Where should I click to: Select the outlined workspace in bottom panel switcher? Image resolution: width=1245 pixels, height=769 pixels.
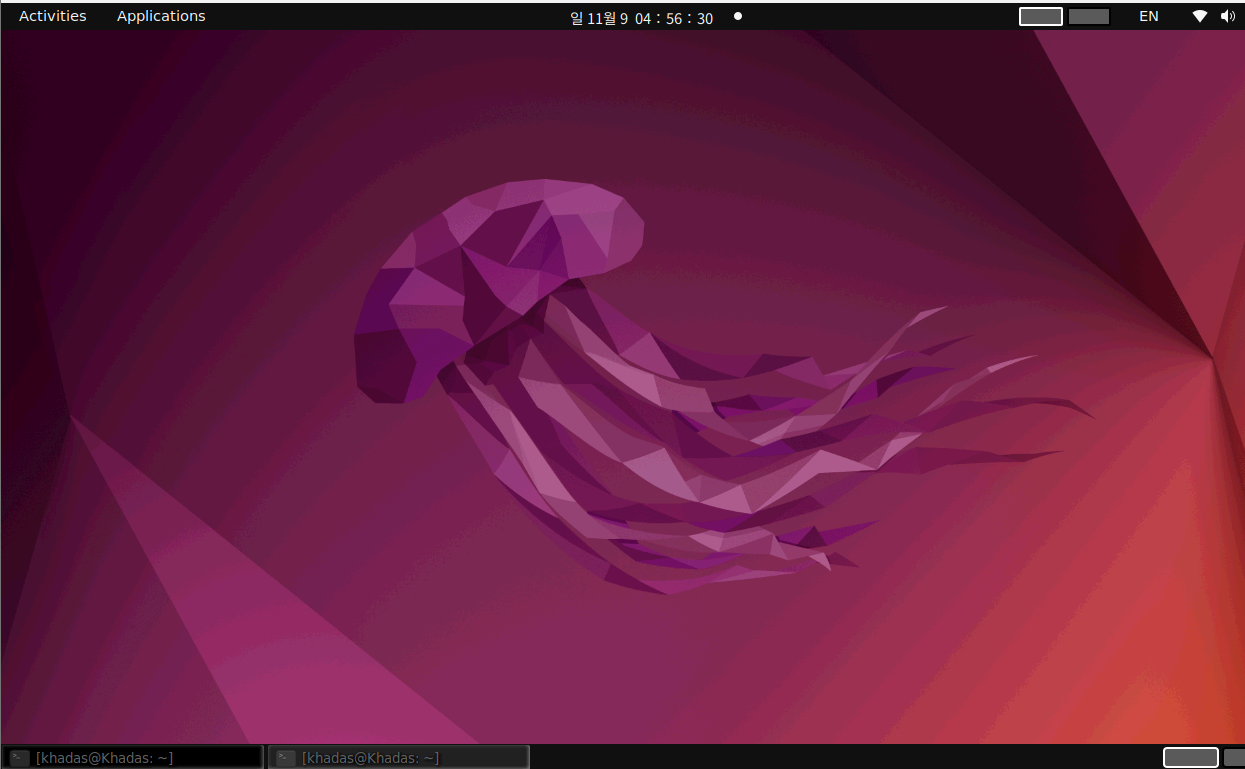(1191, 758)
